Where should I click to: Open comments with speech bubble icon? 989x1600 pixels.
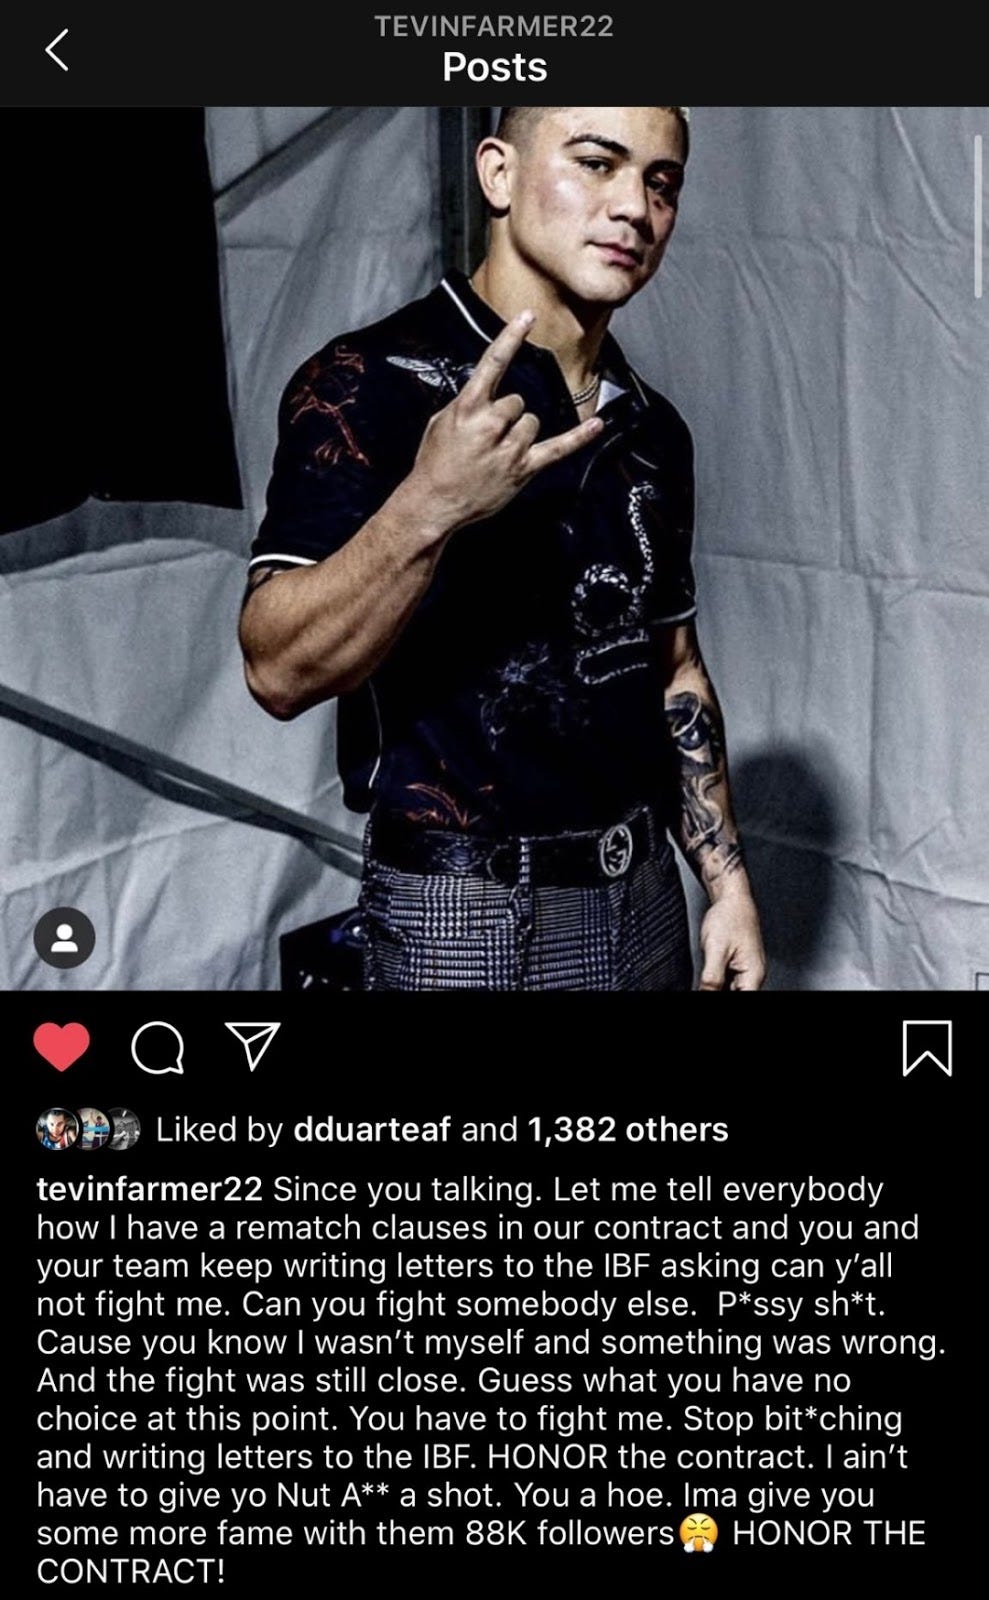click(x=158, y=1048)
